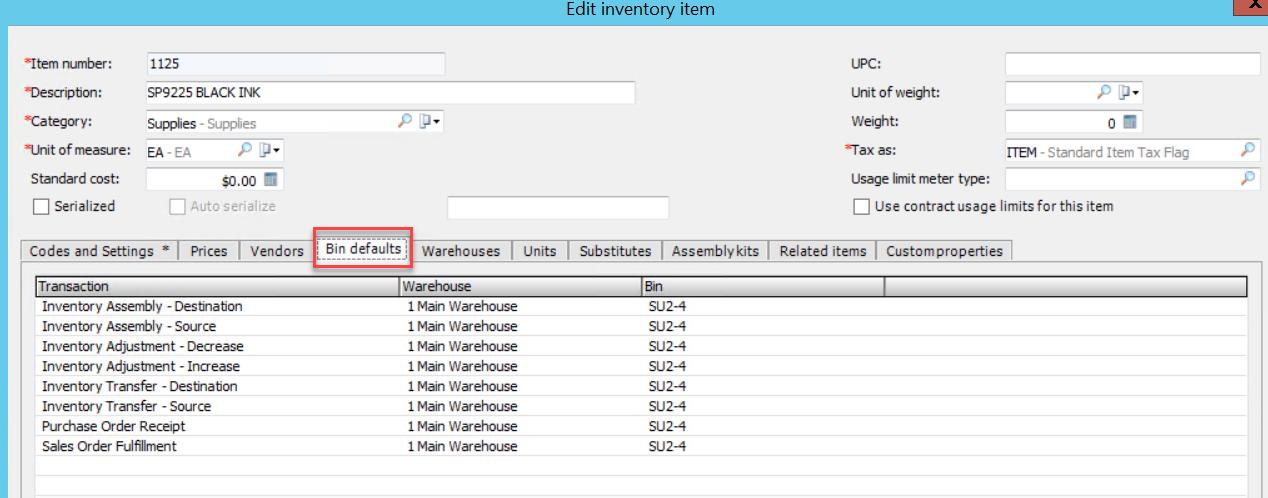The width and height of the screenshot is (1268, 498).
Task: Expand the Category flag dropdown arrow
Action: click(437, 122)
